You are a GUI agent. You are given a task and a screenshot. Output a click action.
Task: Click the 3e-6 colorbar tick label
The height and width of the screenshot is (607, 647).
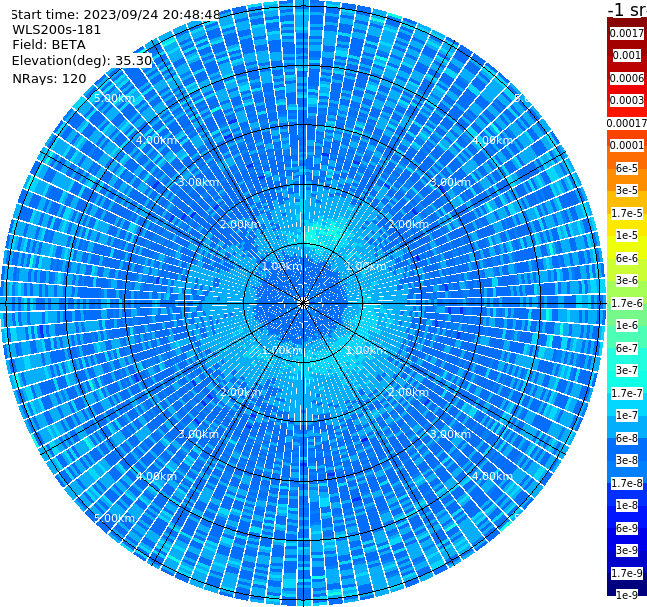click(627, 280)
